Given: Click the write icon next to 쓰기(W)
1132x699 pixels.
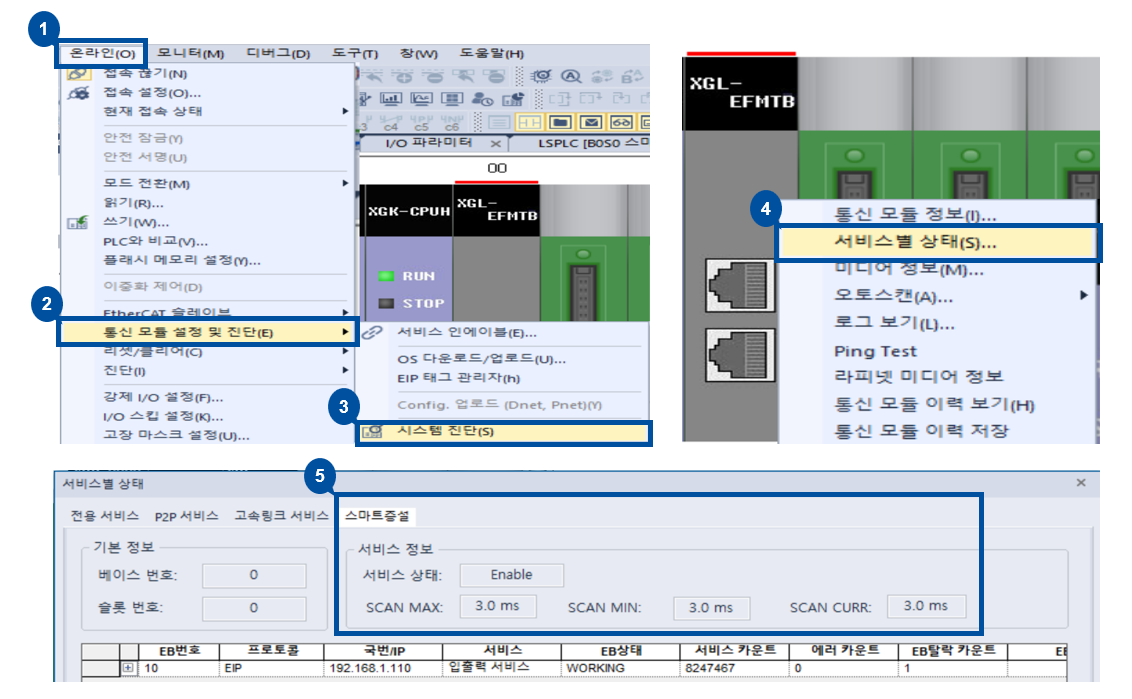Looking at the screenshot, I should tap(77, 222).
